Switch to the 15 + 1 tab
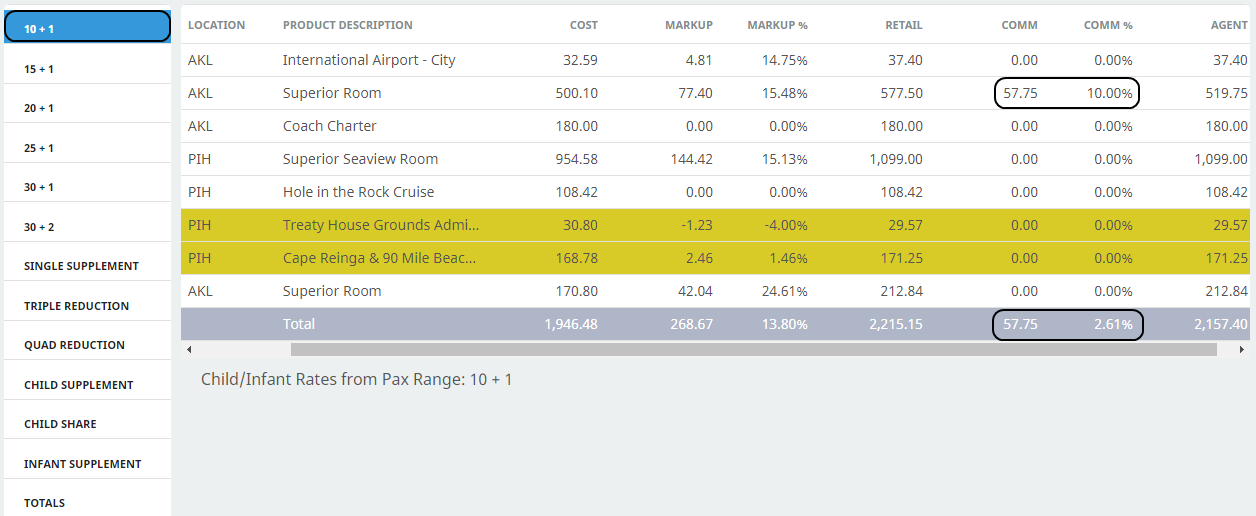The width and height of the screenshot is (1256, 516). 87,69
